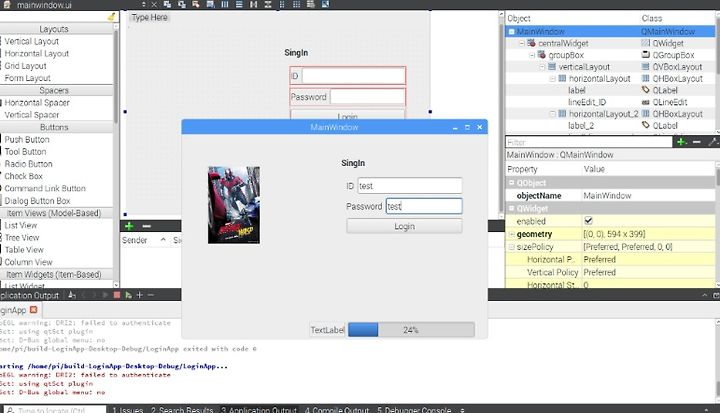This screenshot has width=720, height=413.
Task: Open the mainwindow.ui document selector arrows
Action: [144, 5]
